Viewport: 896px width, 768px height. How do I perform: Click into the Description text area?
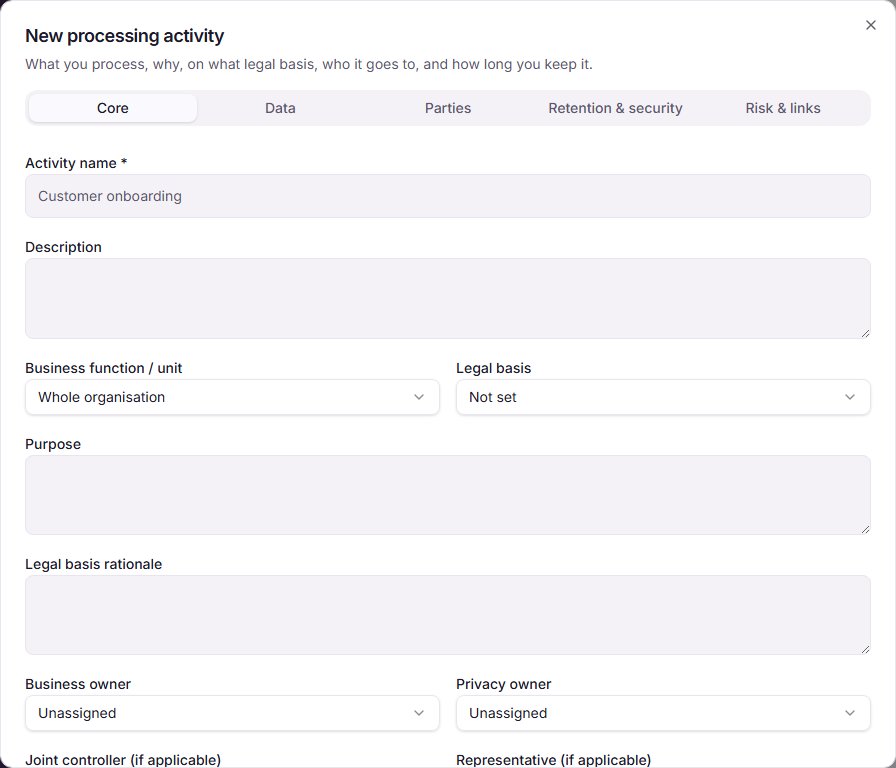coord(448,298)
